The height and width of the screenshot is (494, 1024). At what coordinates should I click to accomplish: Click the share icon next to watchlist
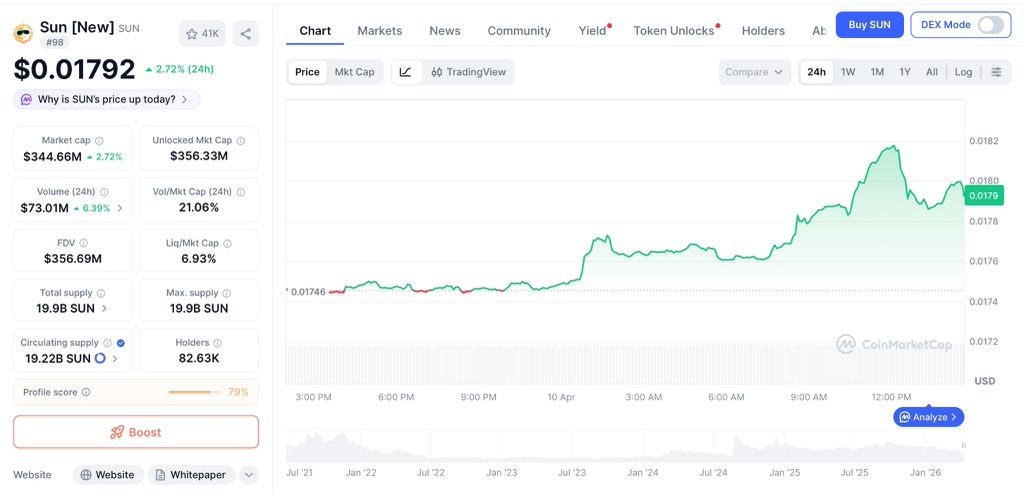click(246, 34)
